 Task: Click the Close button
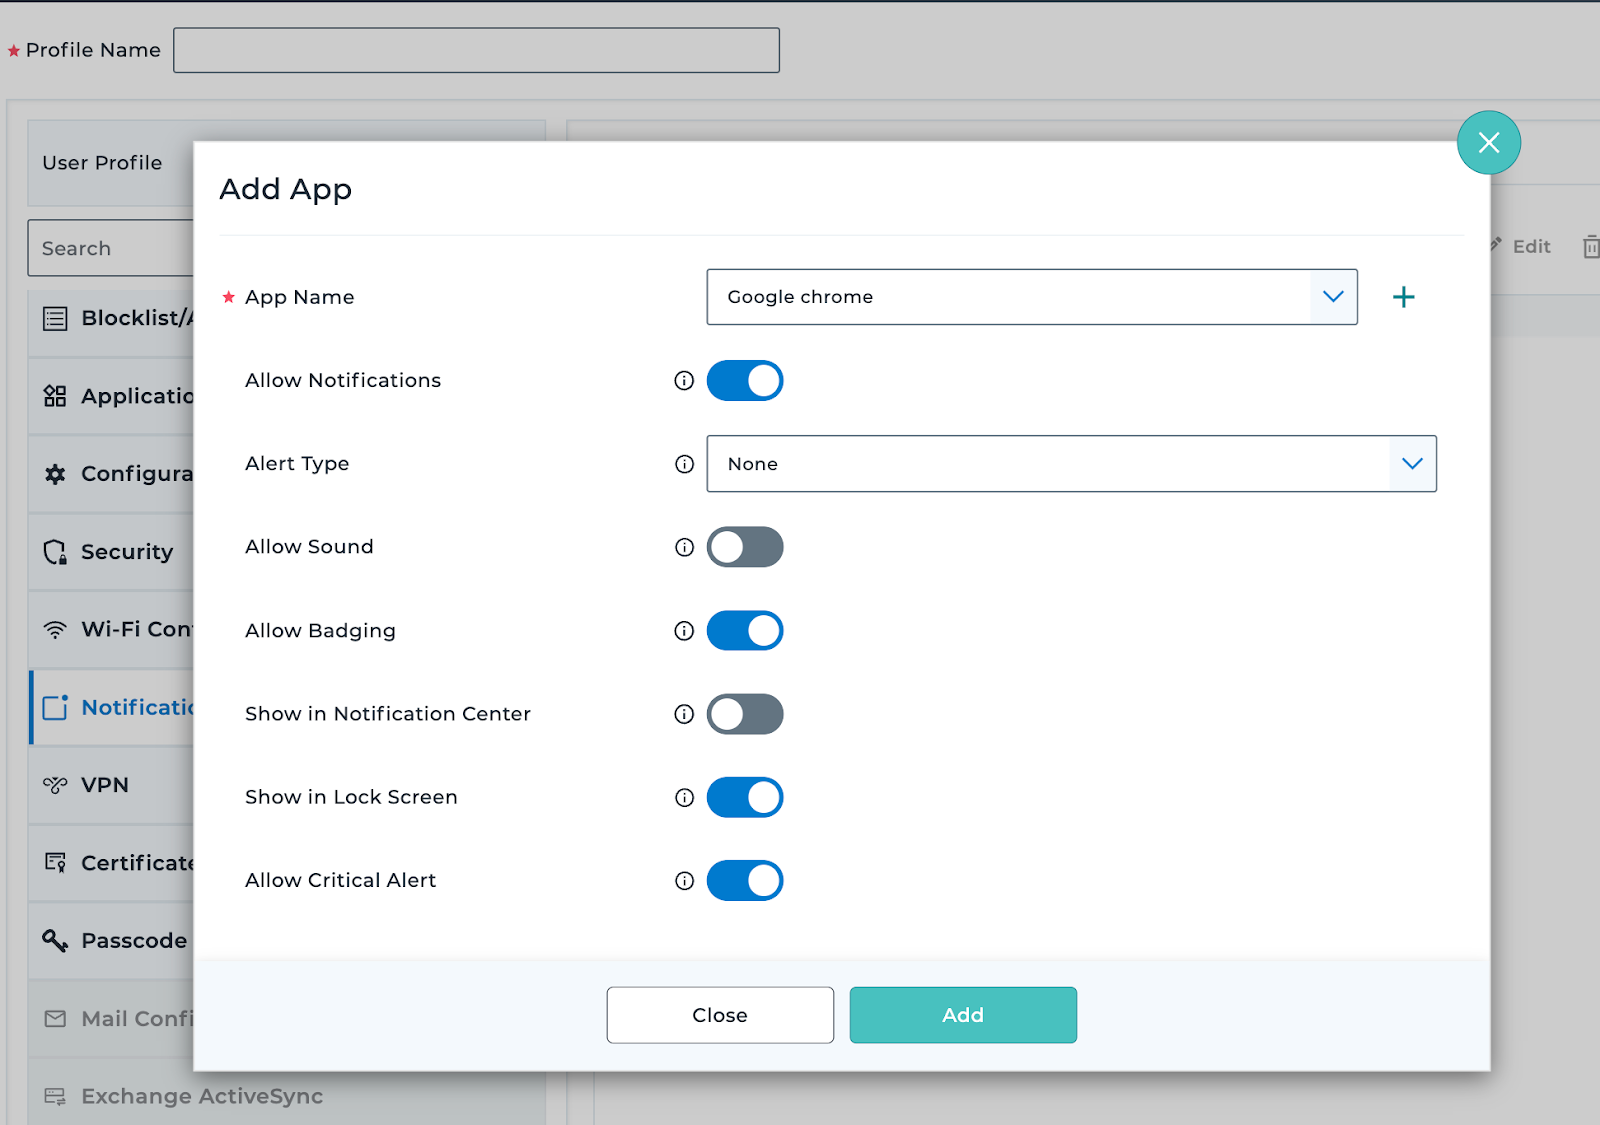coord(720,1015)
